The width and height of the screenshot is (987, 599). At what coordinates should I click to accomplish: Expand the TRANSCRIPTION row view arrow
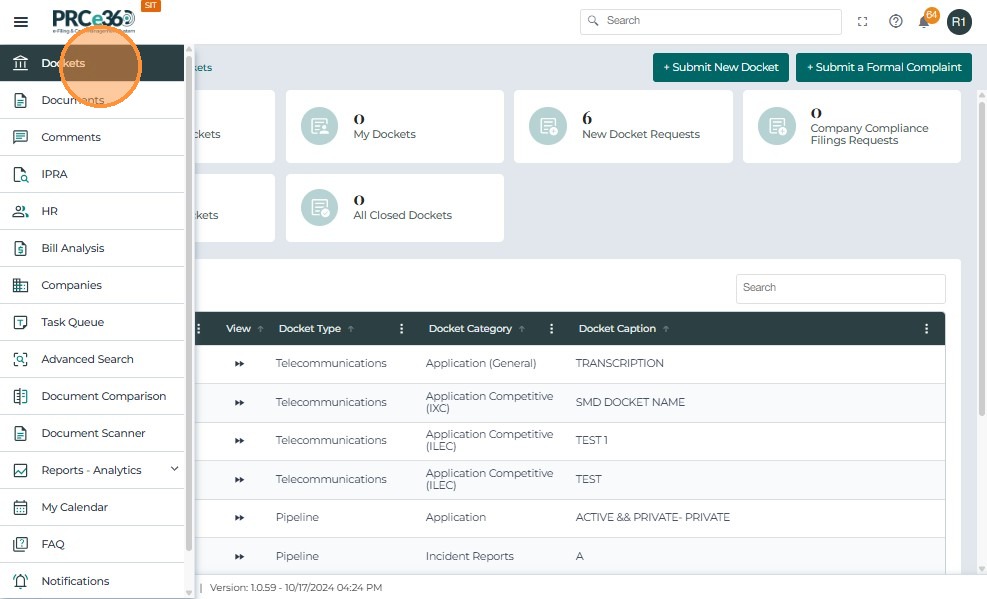pyautogui.click(x=239, y=364)
